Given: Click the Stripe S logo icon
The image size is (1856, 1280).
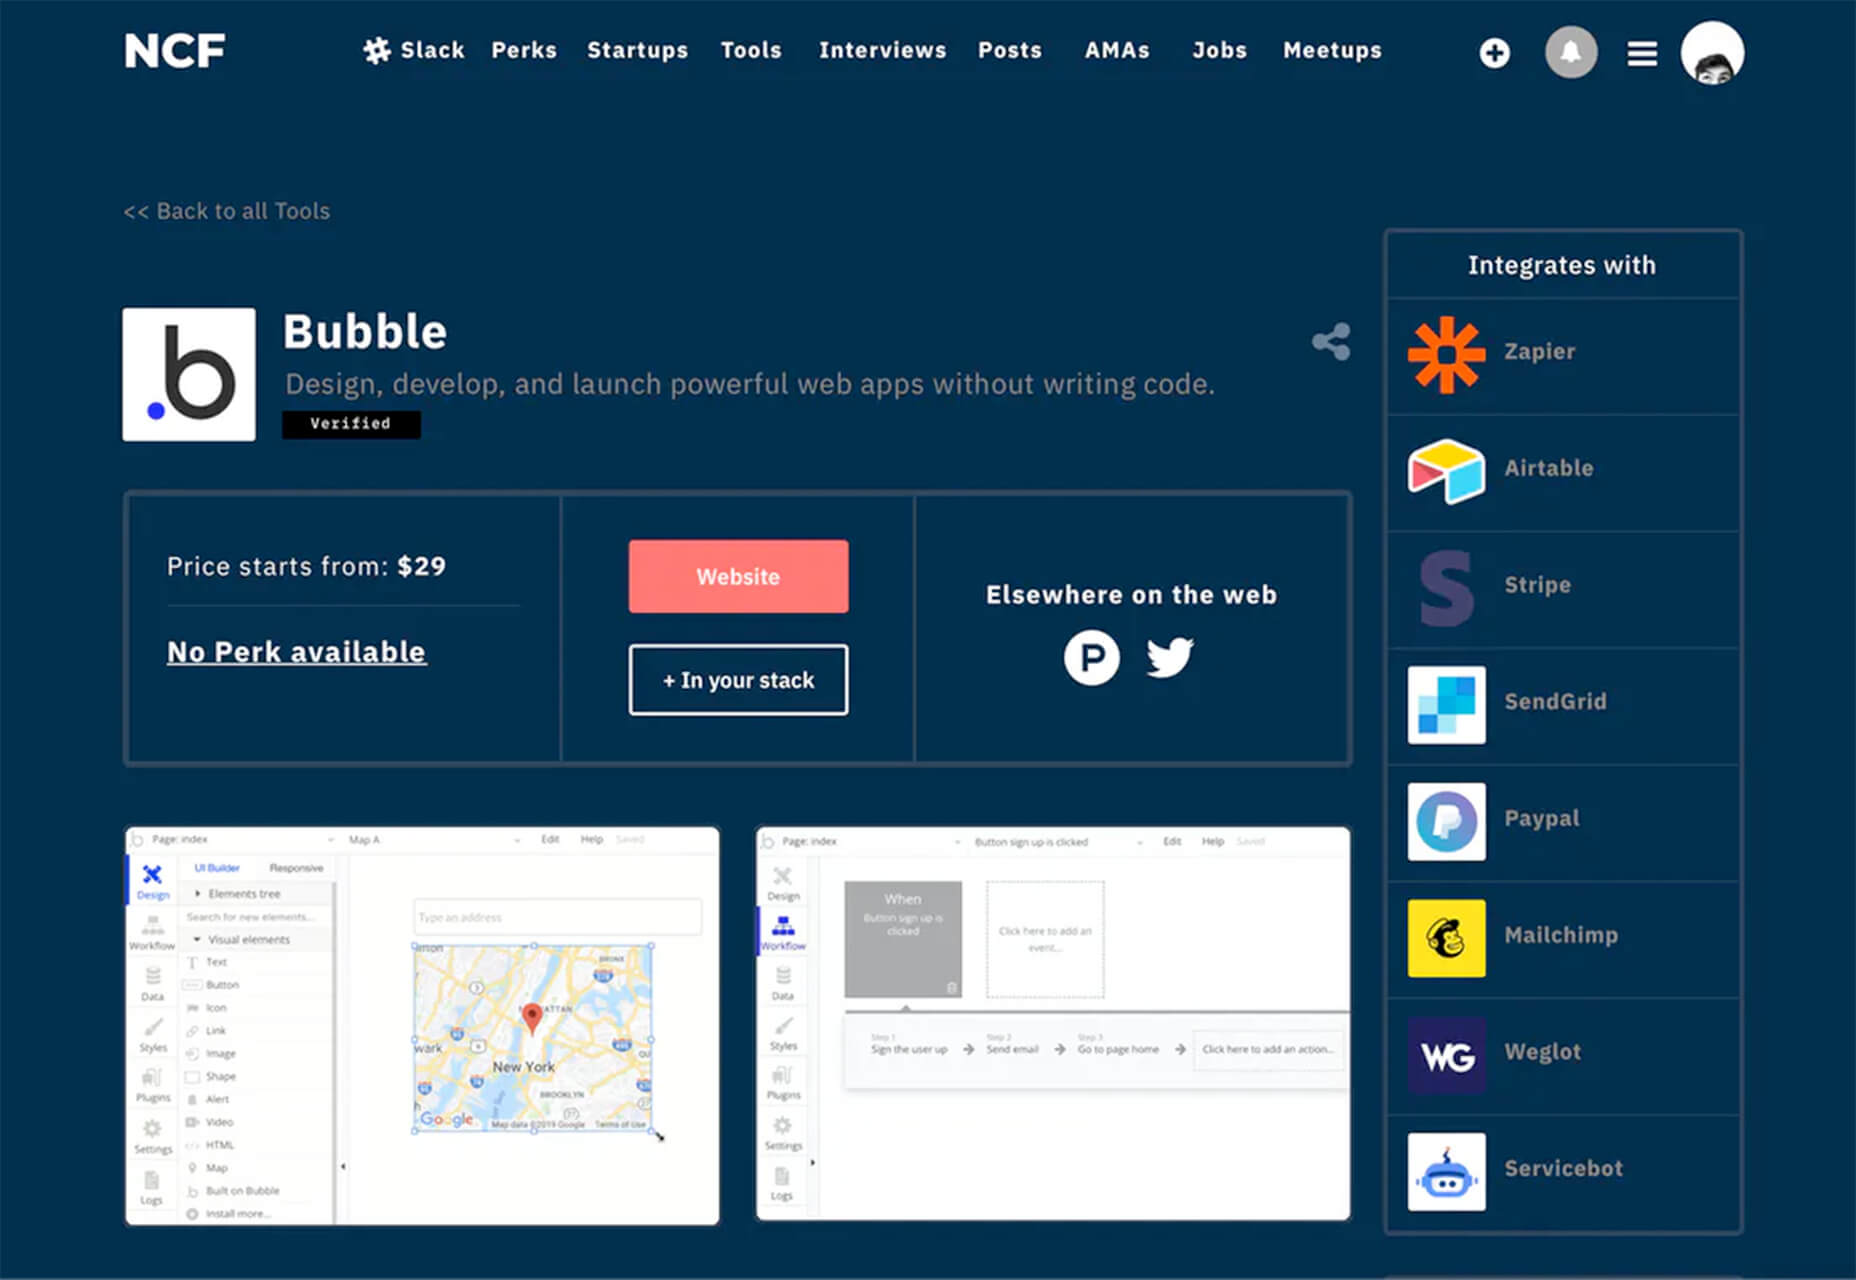Looking at the screenshot, I should coord(1446,587).
